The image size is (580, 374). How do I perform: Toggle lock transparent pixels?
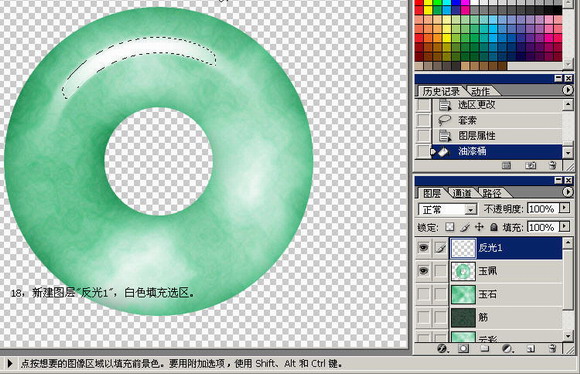click(449, 227)
